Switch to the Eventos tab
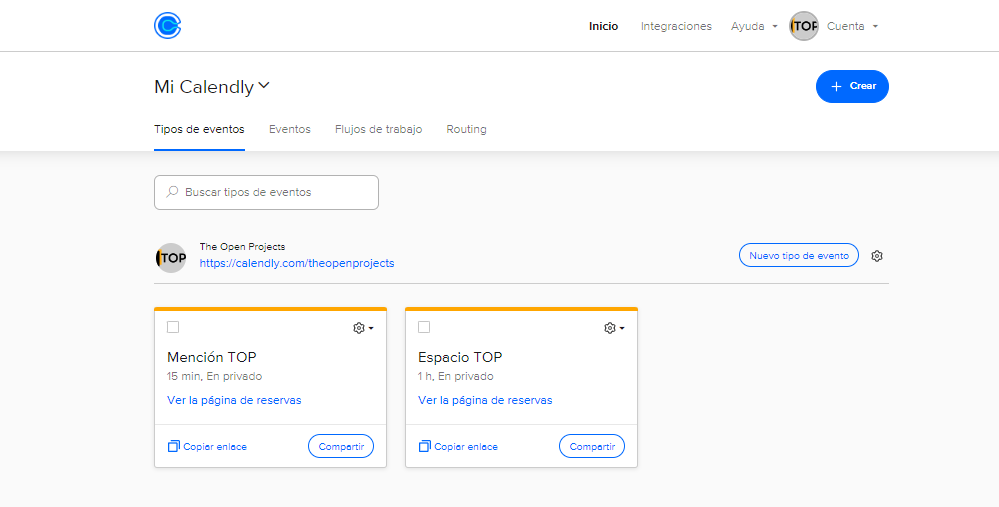 [x=290, y=129]
